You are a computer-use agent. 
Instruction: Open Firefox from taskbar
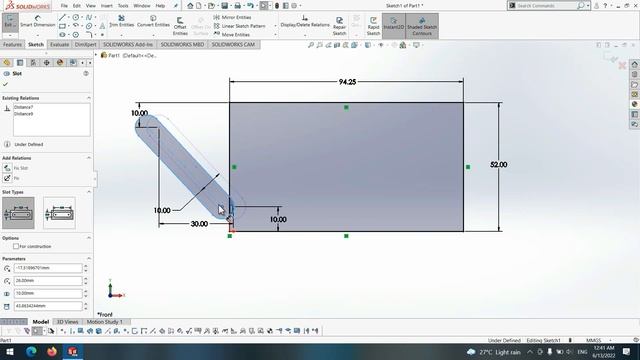pos(51,352)
